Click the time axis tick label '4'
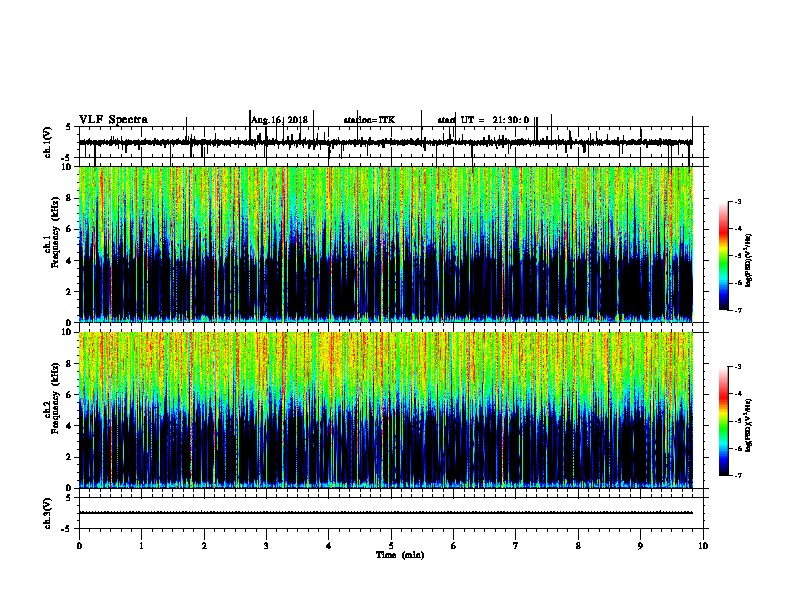The height and width of the screenshot is (612, 792). [329, 546]
